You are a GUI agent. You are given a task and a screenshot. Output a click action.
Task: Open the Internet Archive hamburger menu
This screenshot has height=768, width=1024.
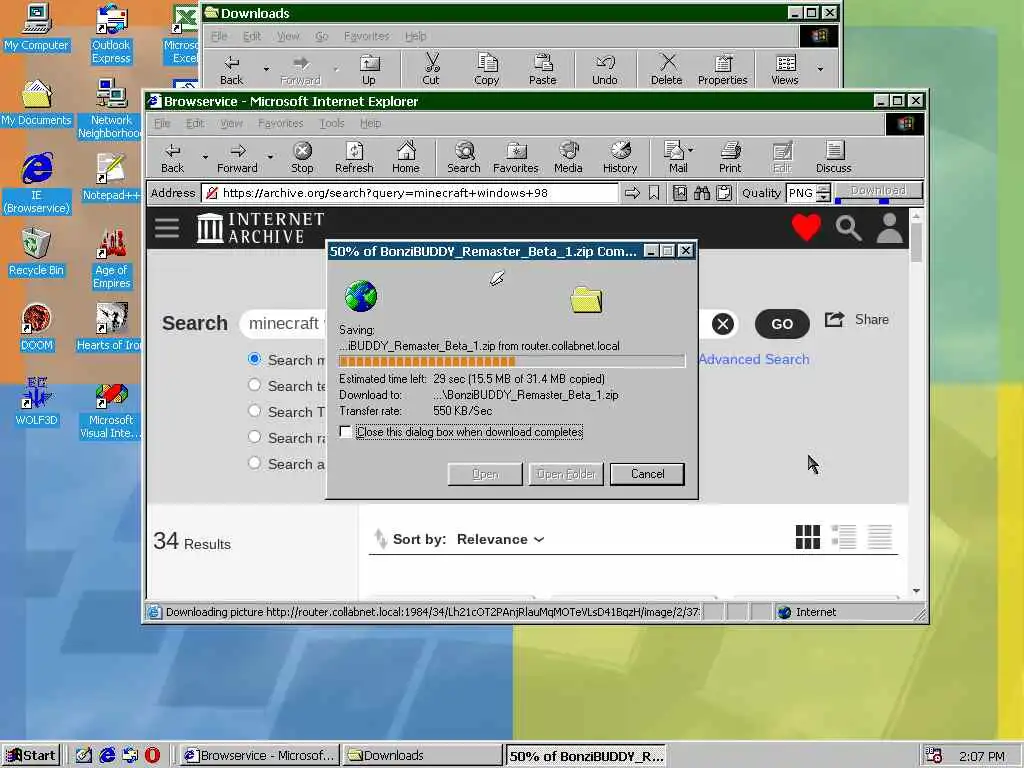click(167, 228)
